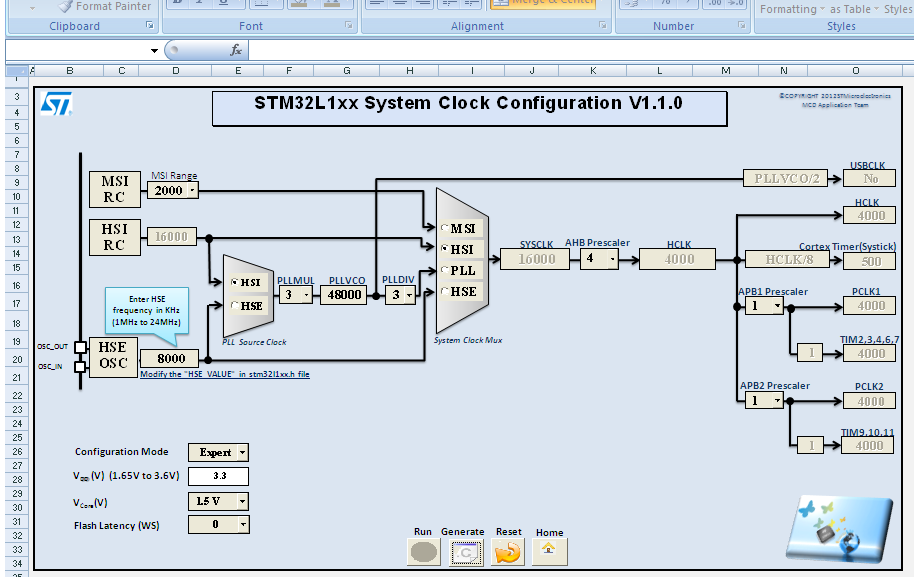Select column L header

(659, 71)
